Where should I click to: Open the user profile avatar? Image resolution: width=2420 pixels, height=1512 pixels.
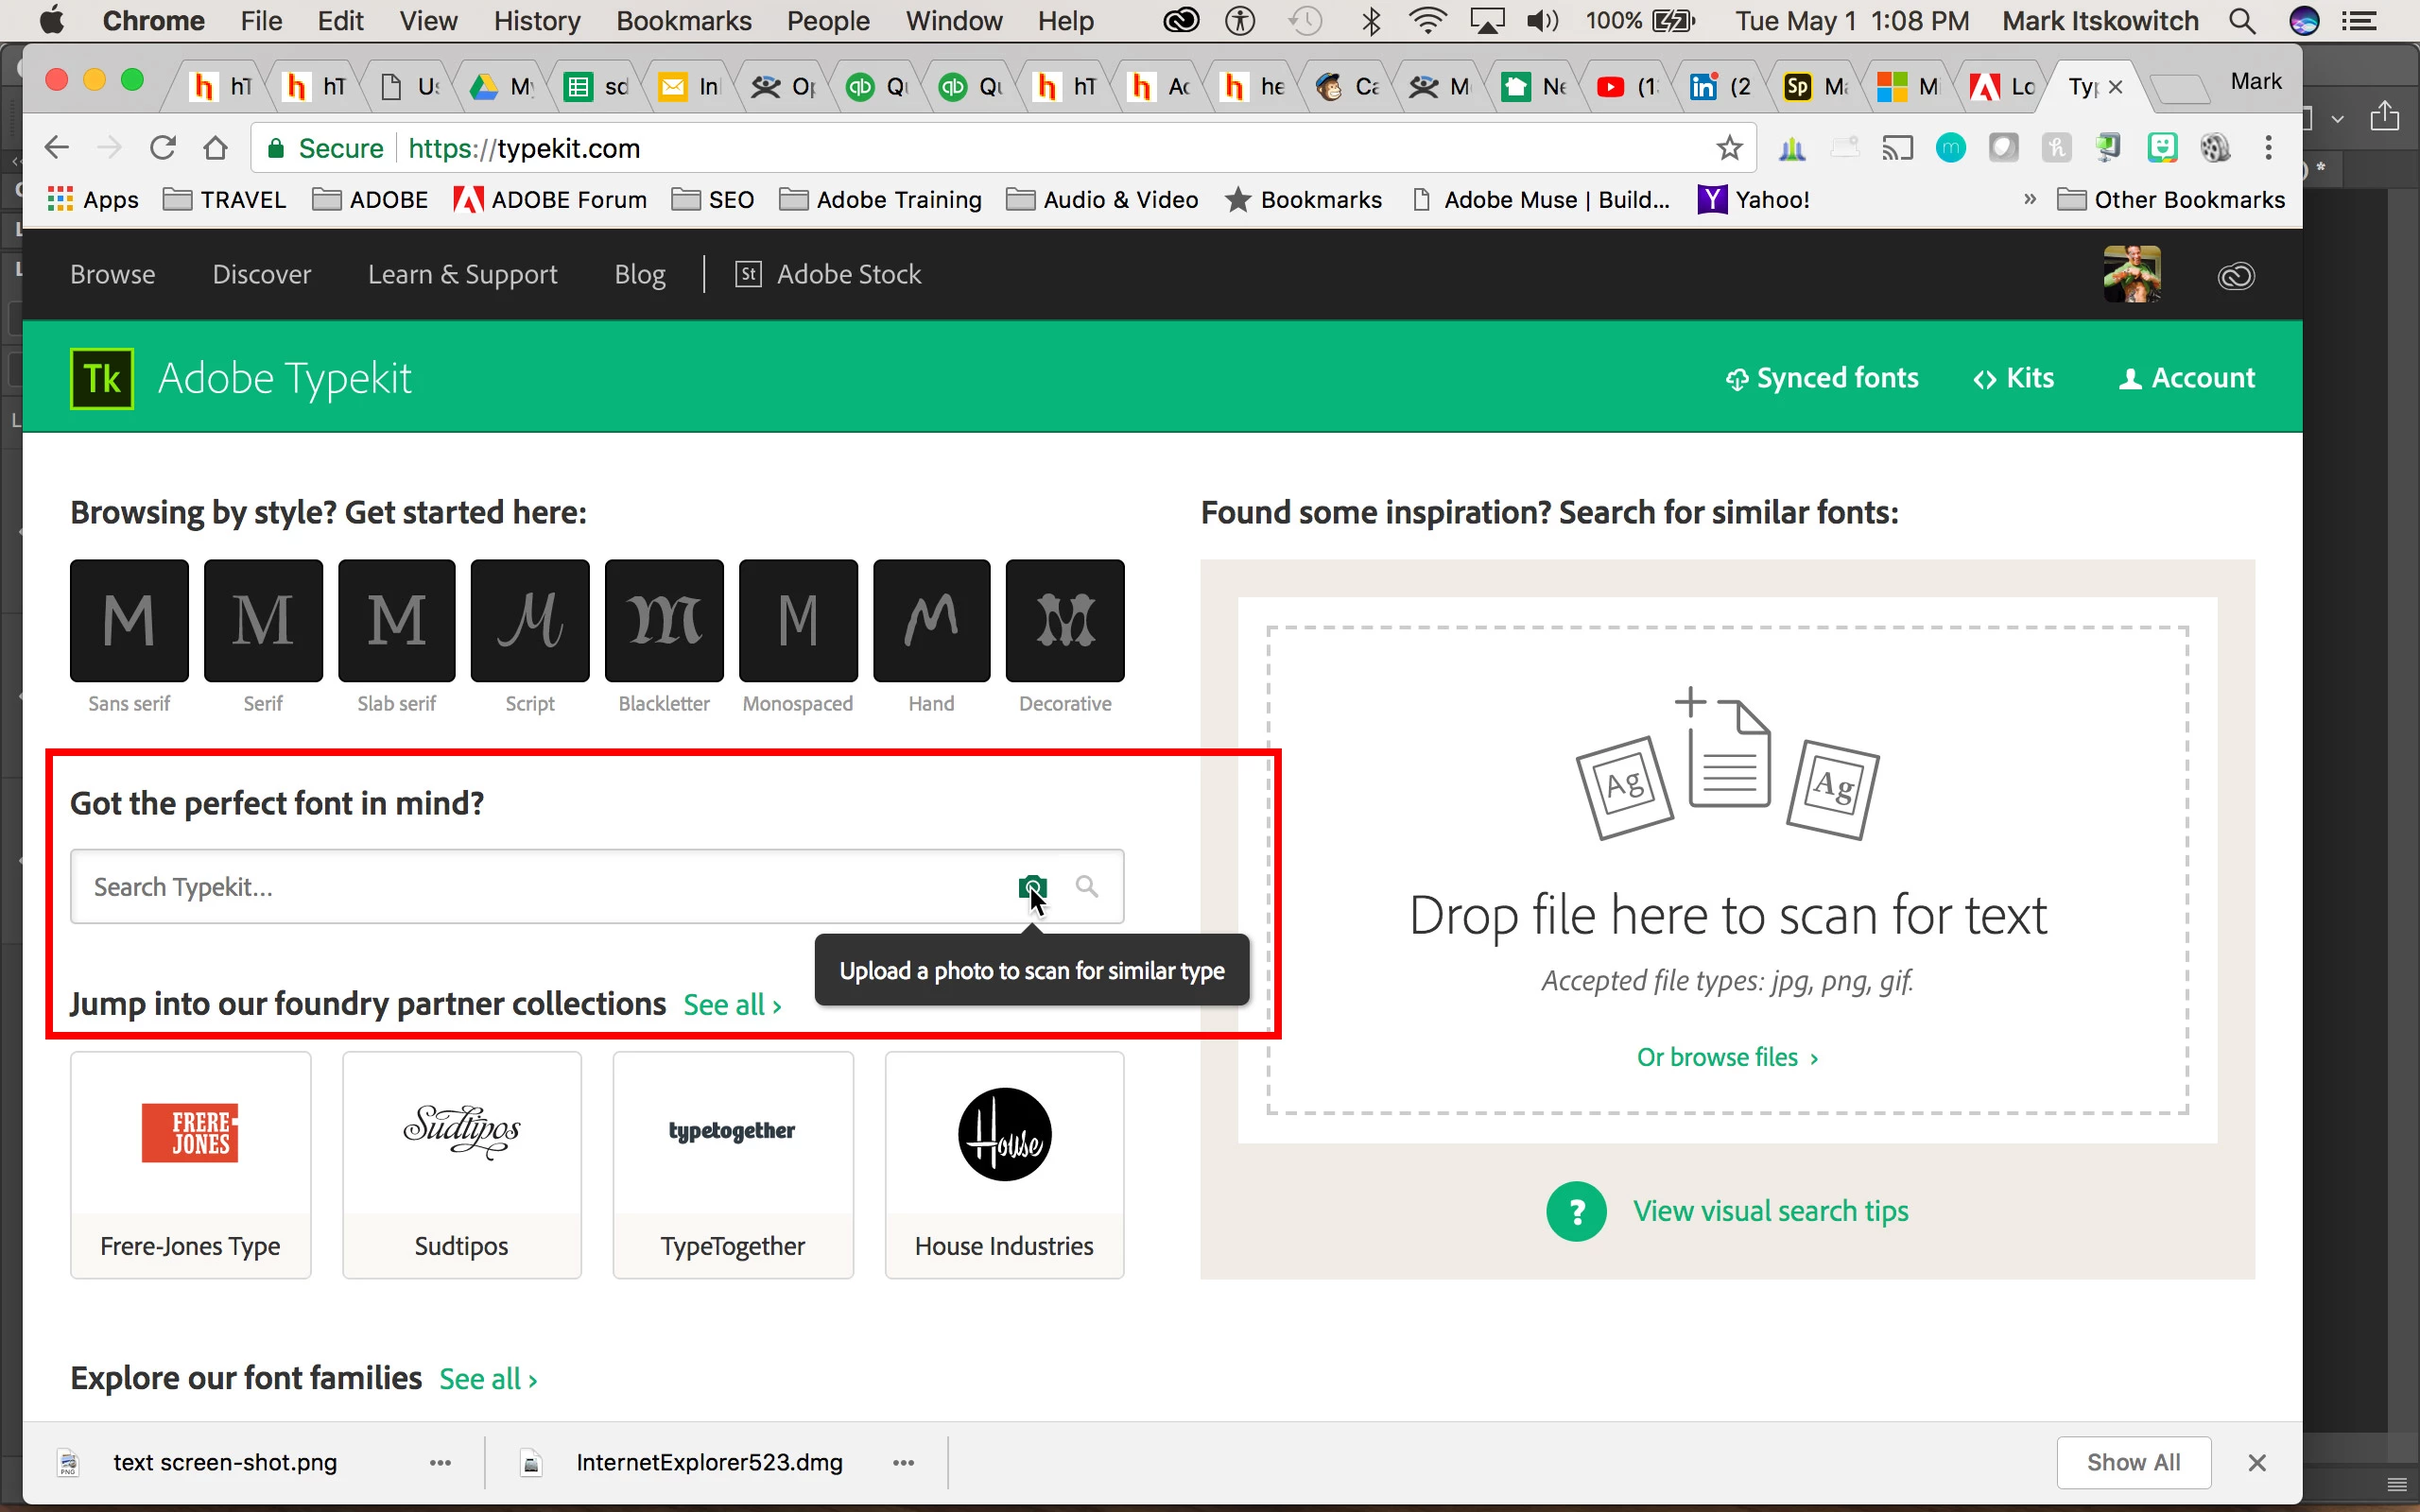pyautogui.click(x=2131, y=274)
